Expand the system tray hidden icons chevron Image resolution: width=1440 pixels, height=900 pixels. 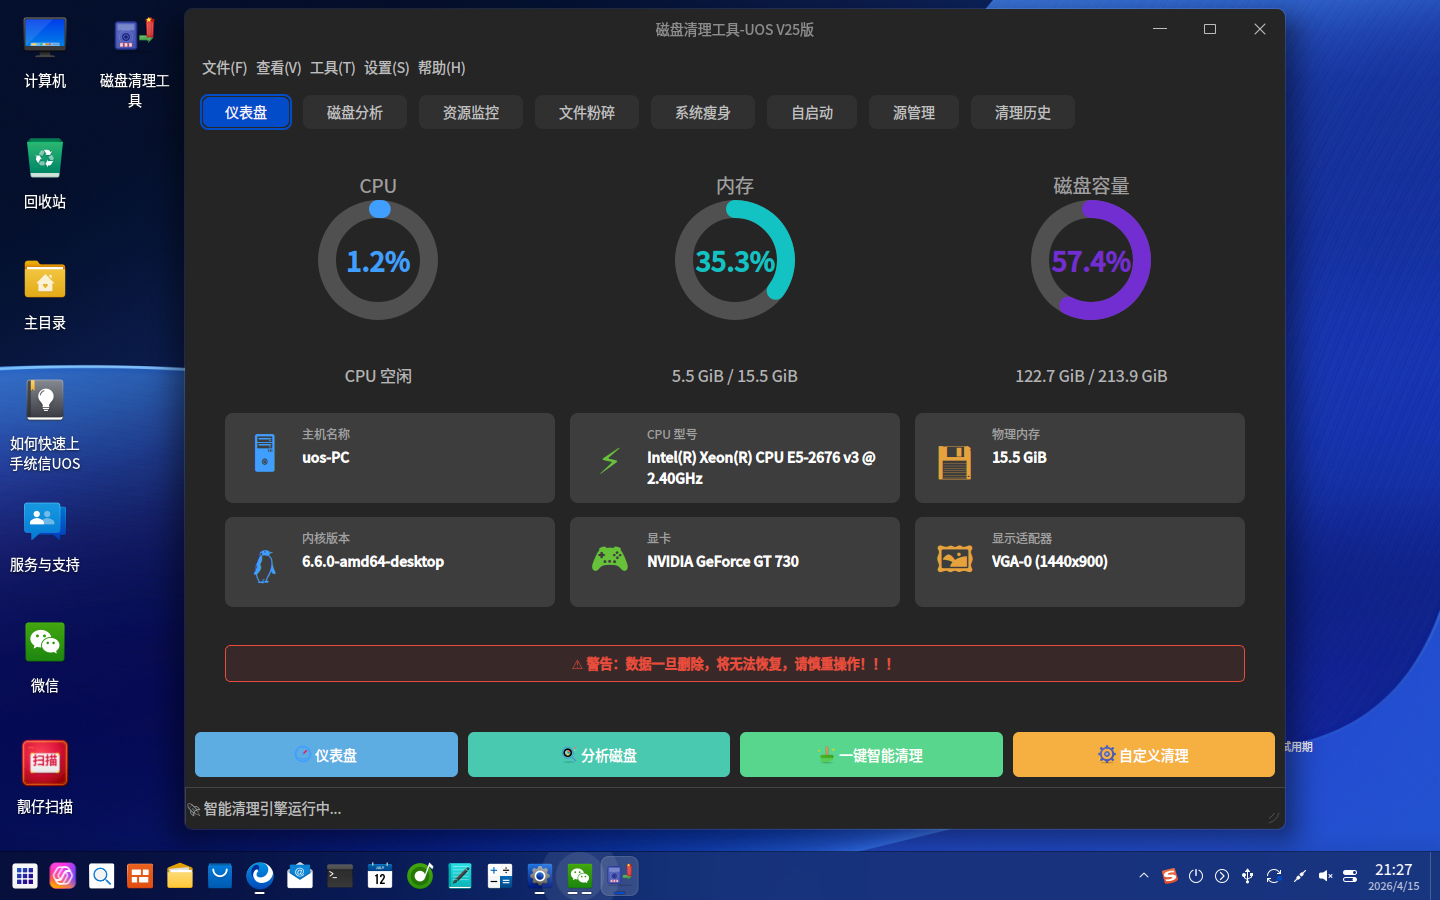[1144, 876]
